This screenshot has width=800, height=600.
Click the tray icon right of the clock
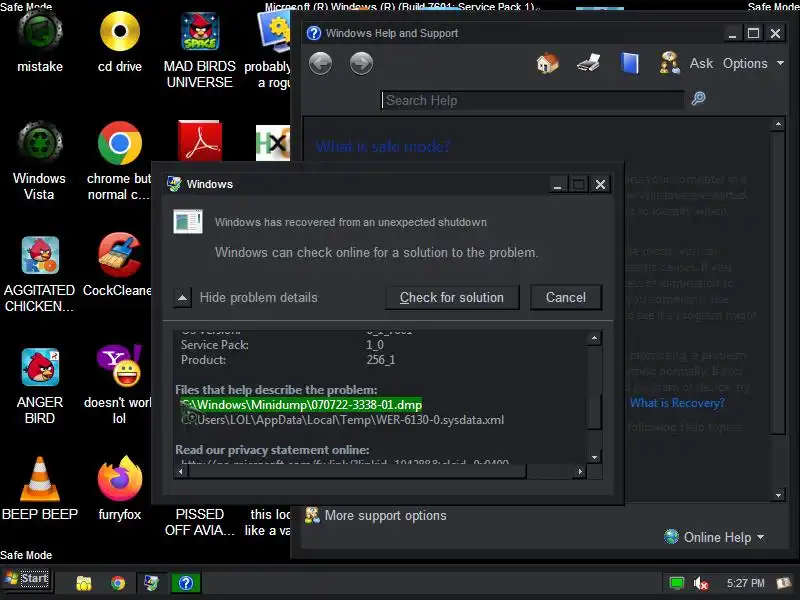[783, 583]
